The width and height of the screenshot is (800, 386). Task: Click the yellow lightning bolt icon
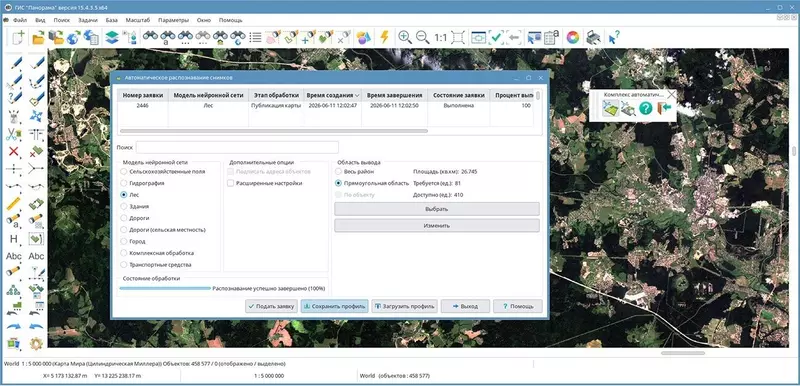pyautogui.click(x=384, y=37)
